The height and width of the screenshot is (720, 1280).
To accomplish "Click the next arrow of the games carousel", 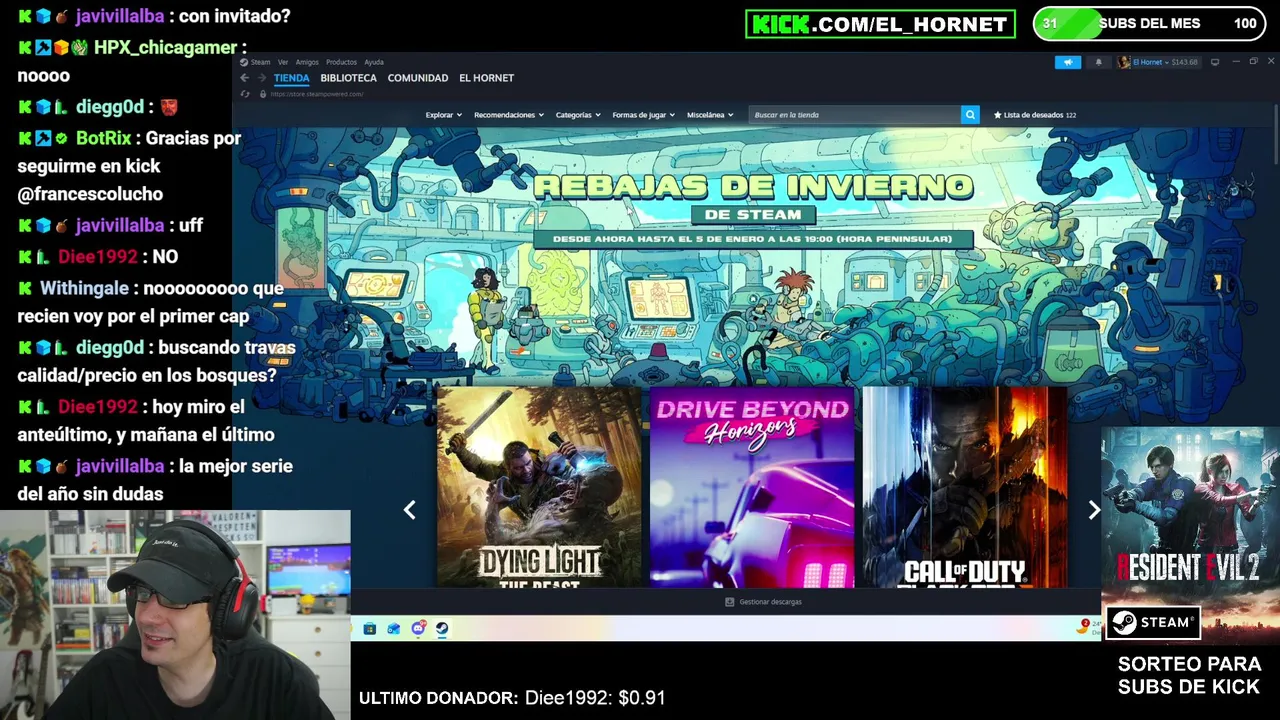I will click(x=1094, y=510).
